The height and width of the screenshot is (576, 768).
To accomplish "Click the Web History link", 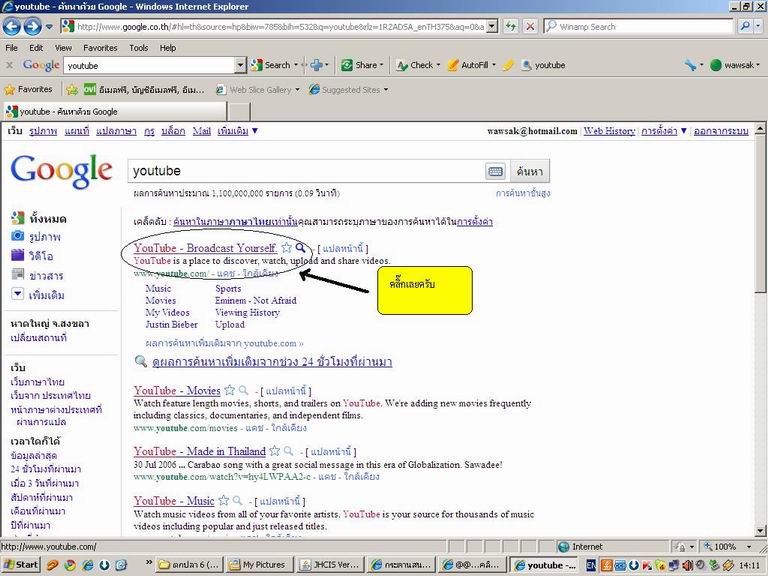I will [x=609, y=131].
